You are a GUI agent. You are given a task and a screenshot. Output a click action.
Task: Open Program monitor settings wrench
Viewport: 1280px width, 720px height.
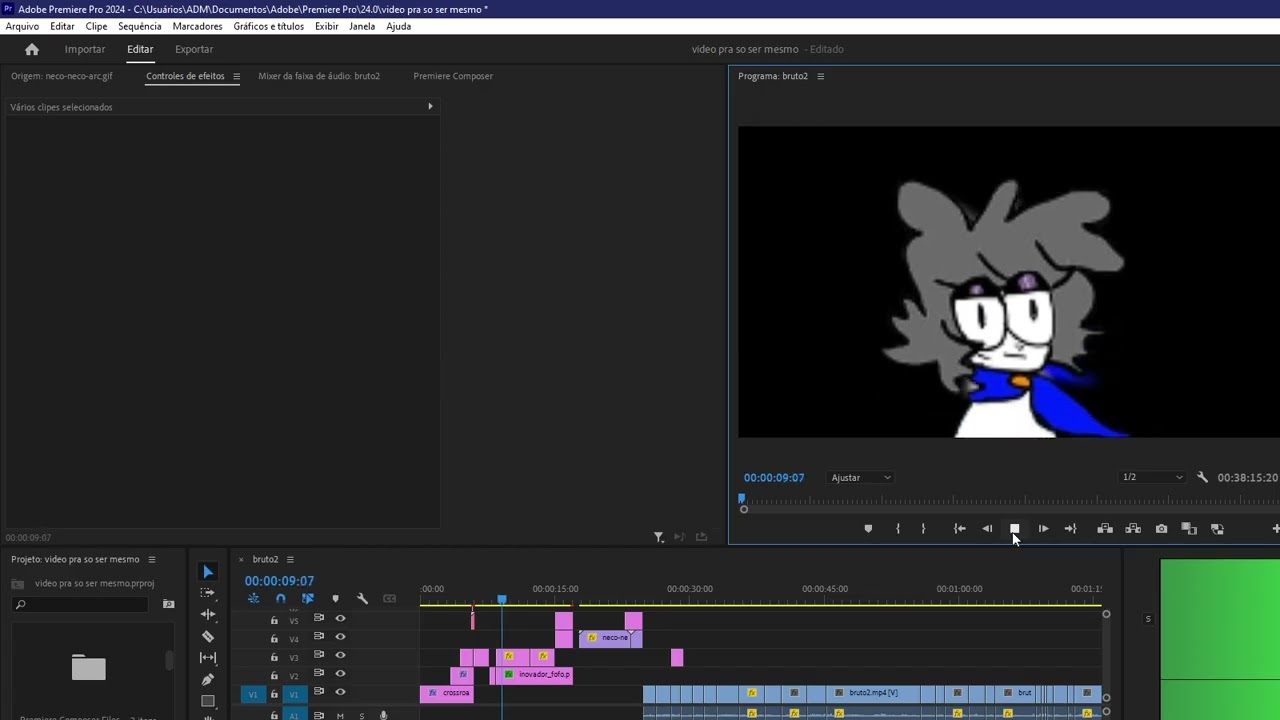1202,478
